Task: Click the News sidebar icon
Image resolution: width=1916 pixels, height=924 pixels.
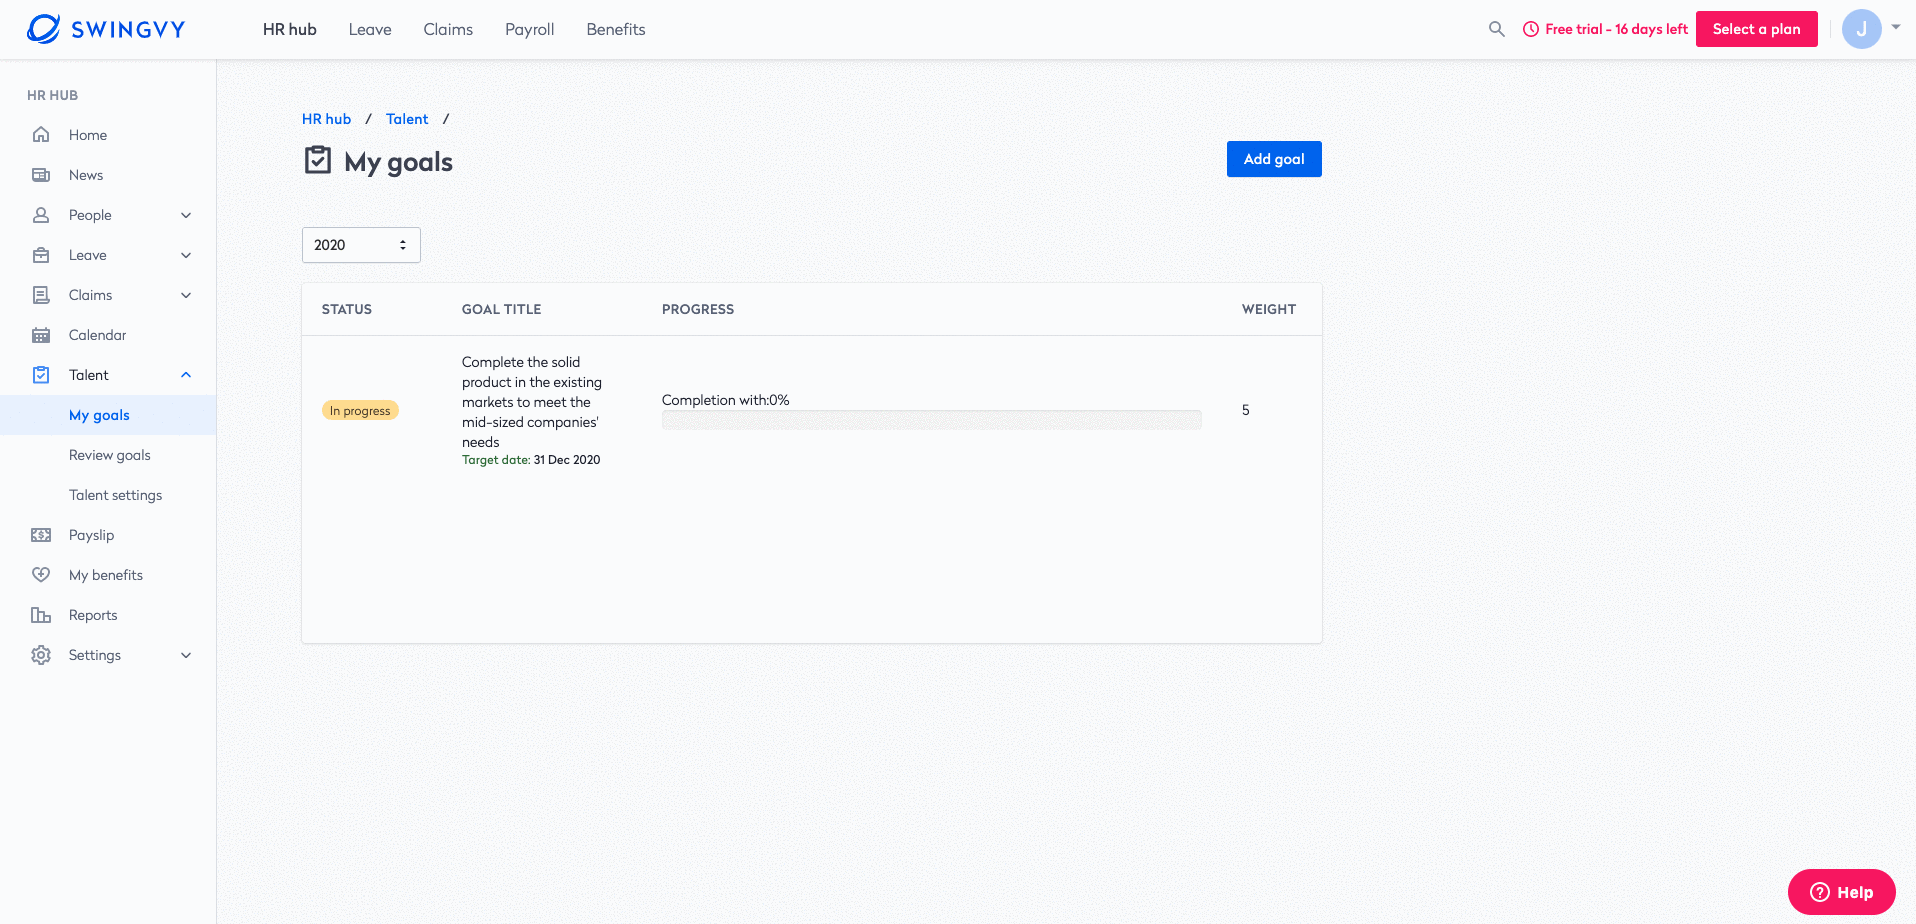Action: click(41, 175)
